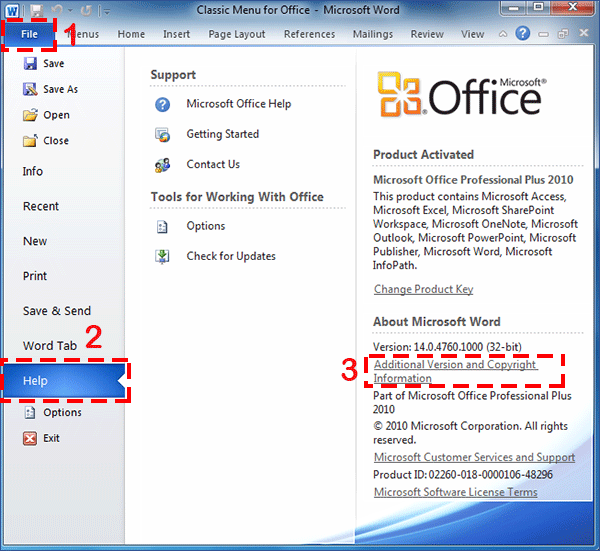Minimize the document window via ribbon icon

(543, 34)
